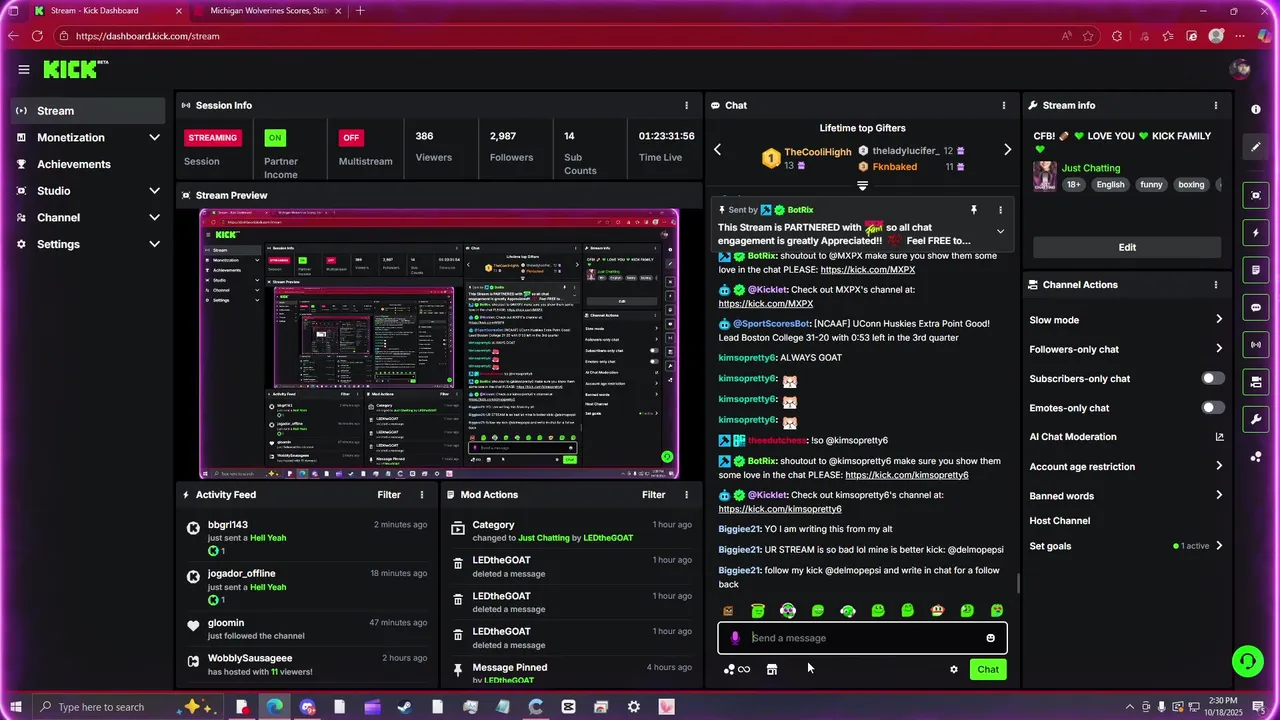Screen dimensions: 1280x720
Task: Click the microphone icon in the message box
Action: (735, 638)
